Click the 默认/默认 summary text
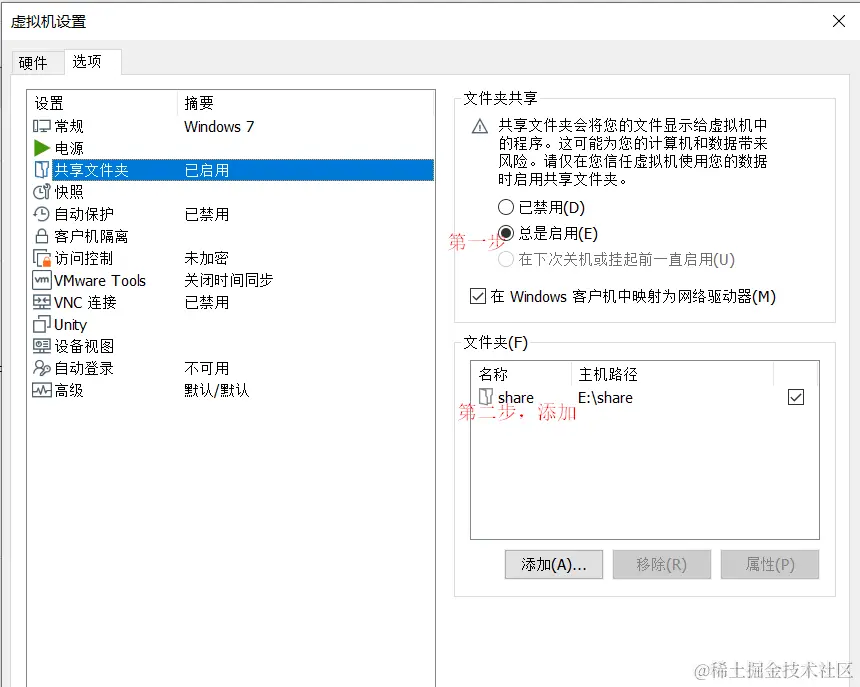860x687 pixels. [217, 390]
